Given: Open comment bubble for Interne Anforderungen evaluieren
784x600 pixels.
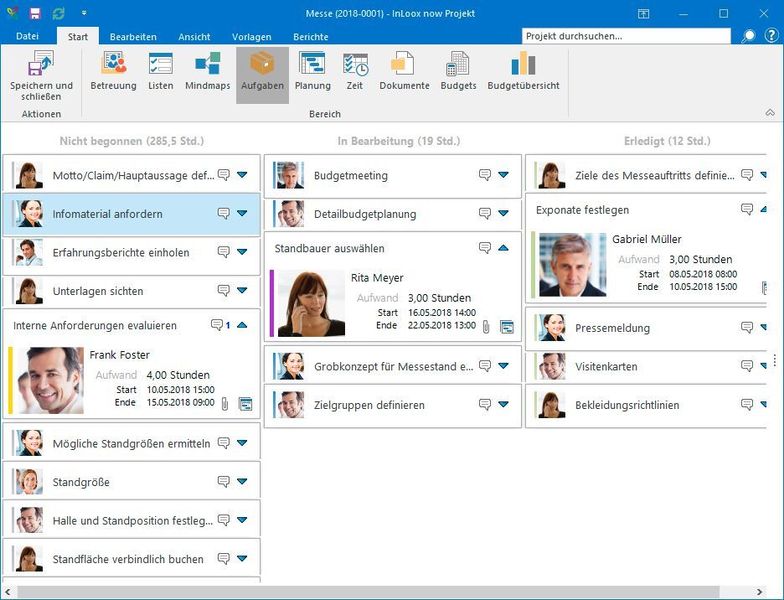Looking at the screenshot, I should tap(216, 325).
